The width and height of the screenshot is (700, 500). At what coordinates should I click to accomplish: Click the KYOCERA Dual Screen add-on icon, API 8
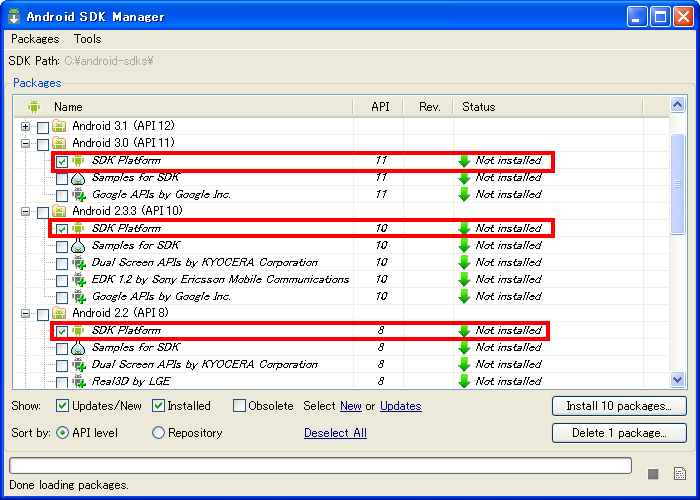79,365
